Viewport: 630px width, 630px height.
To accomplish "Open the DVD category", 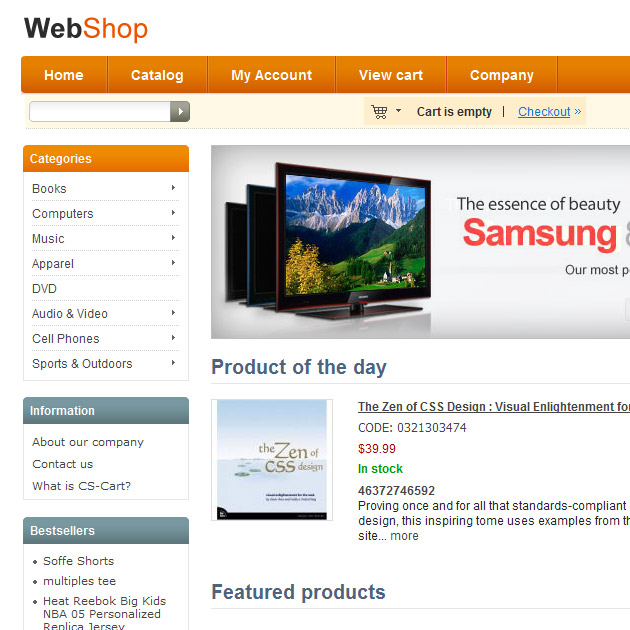I will (x=44, y=288).
